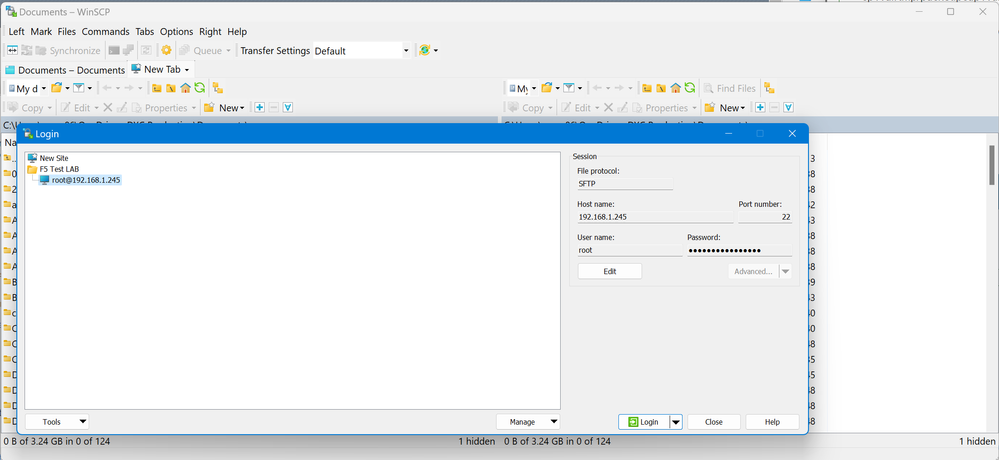999x460 pixels.
Task: Click the Compare Directories icon in main toolbar
Action: tap(12, 50)
